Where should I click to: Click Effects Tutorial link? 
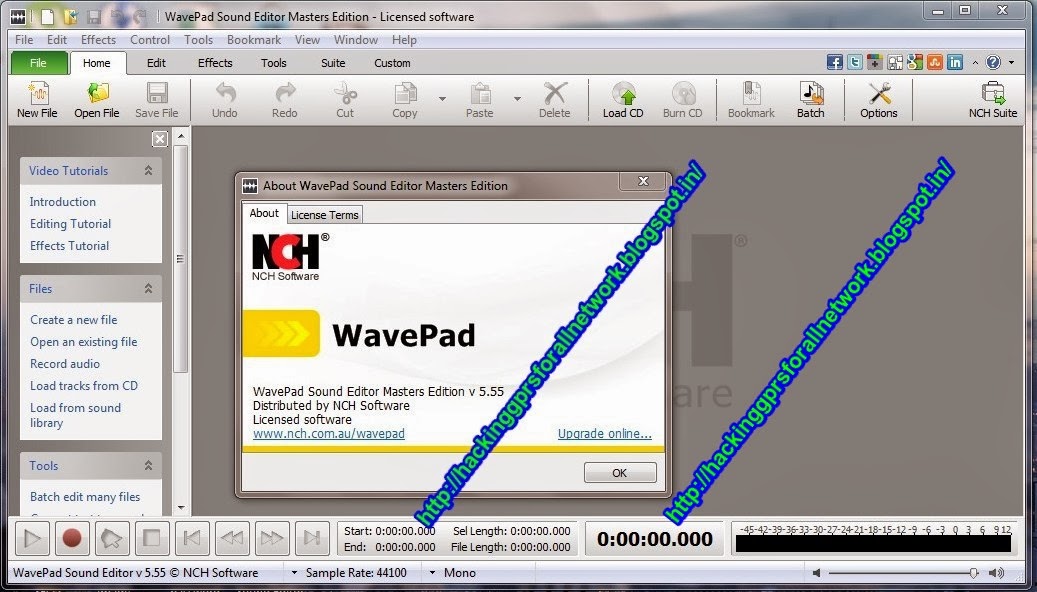tap(69, 245)
